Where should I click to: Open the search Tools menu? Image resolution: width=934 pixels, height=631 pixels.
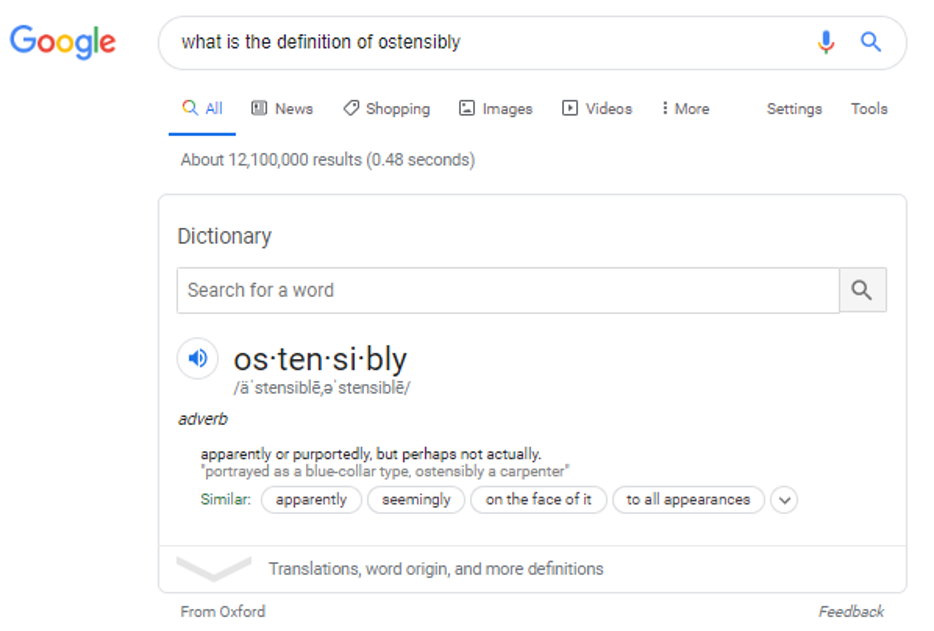[869, 109]
